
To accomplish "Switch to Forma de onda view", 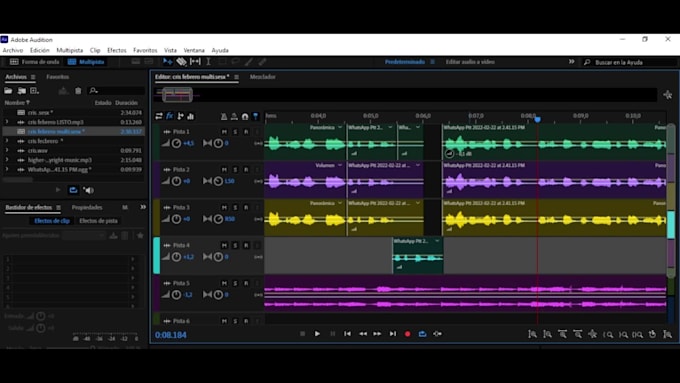I will pyautogui.click(x=35, y=62).
